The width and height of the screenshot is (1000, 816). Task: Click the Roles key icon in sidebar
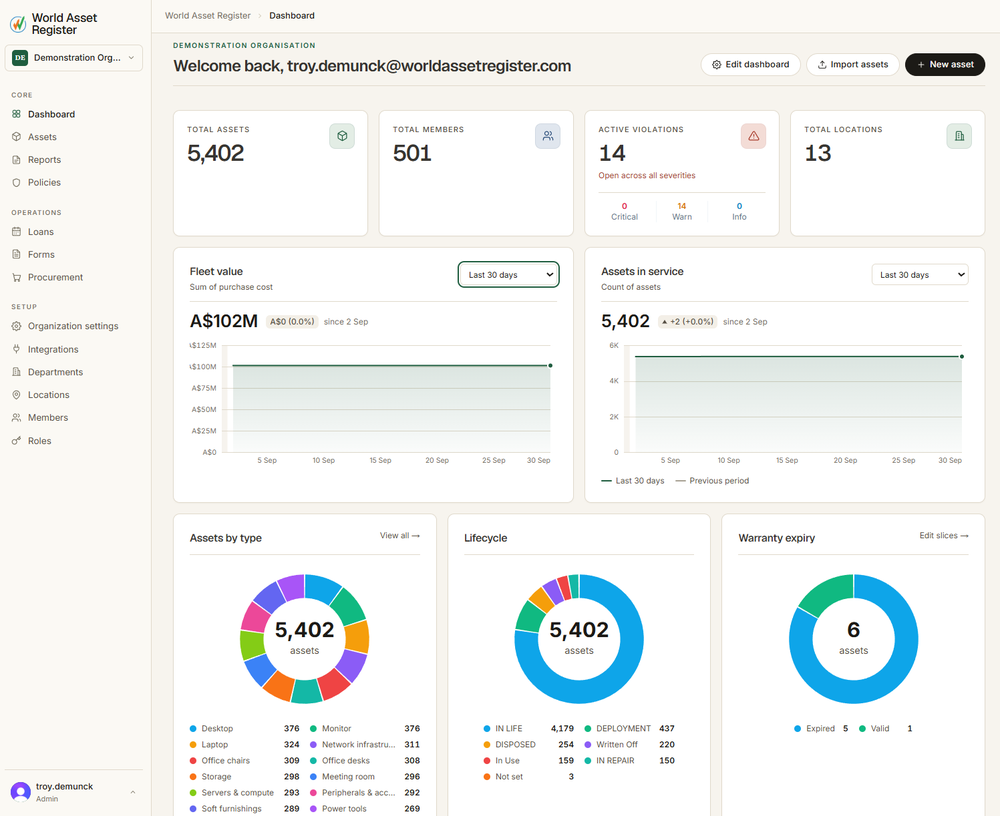click(17, 441)
